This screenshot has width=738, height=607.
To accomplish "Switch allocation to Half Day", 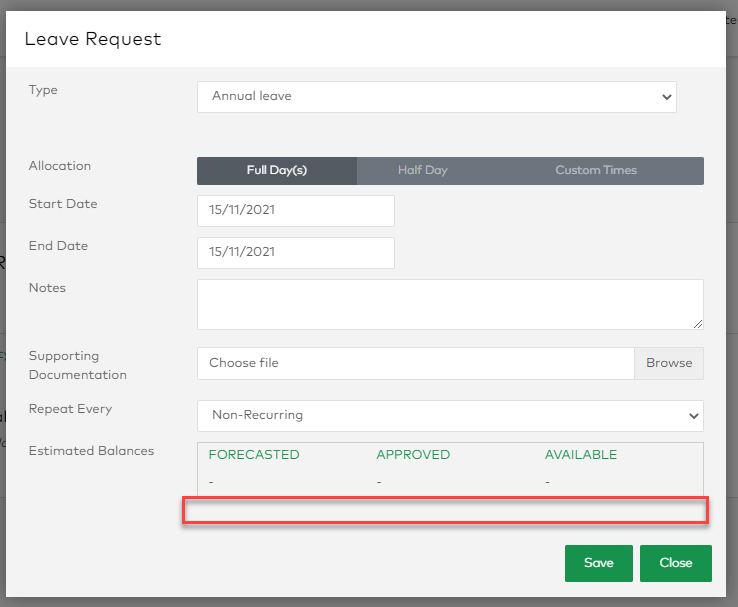I will click(x=422, y=171).
